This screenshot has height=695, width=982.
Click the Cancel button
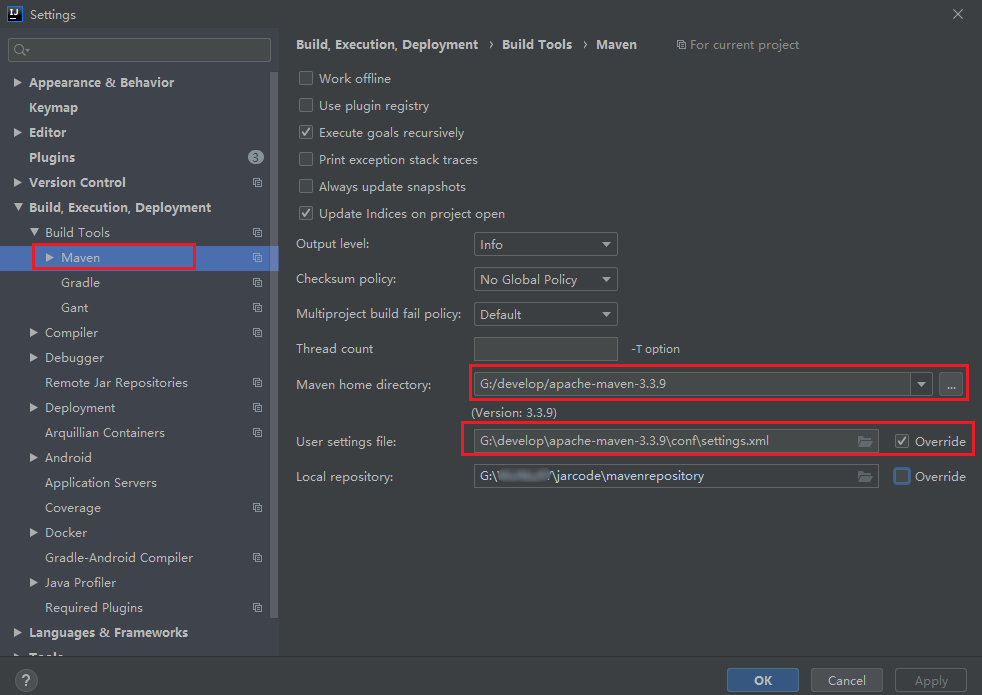(x=847, y=680)
